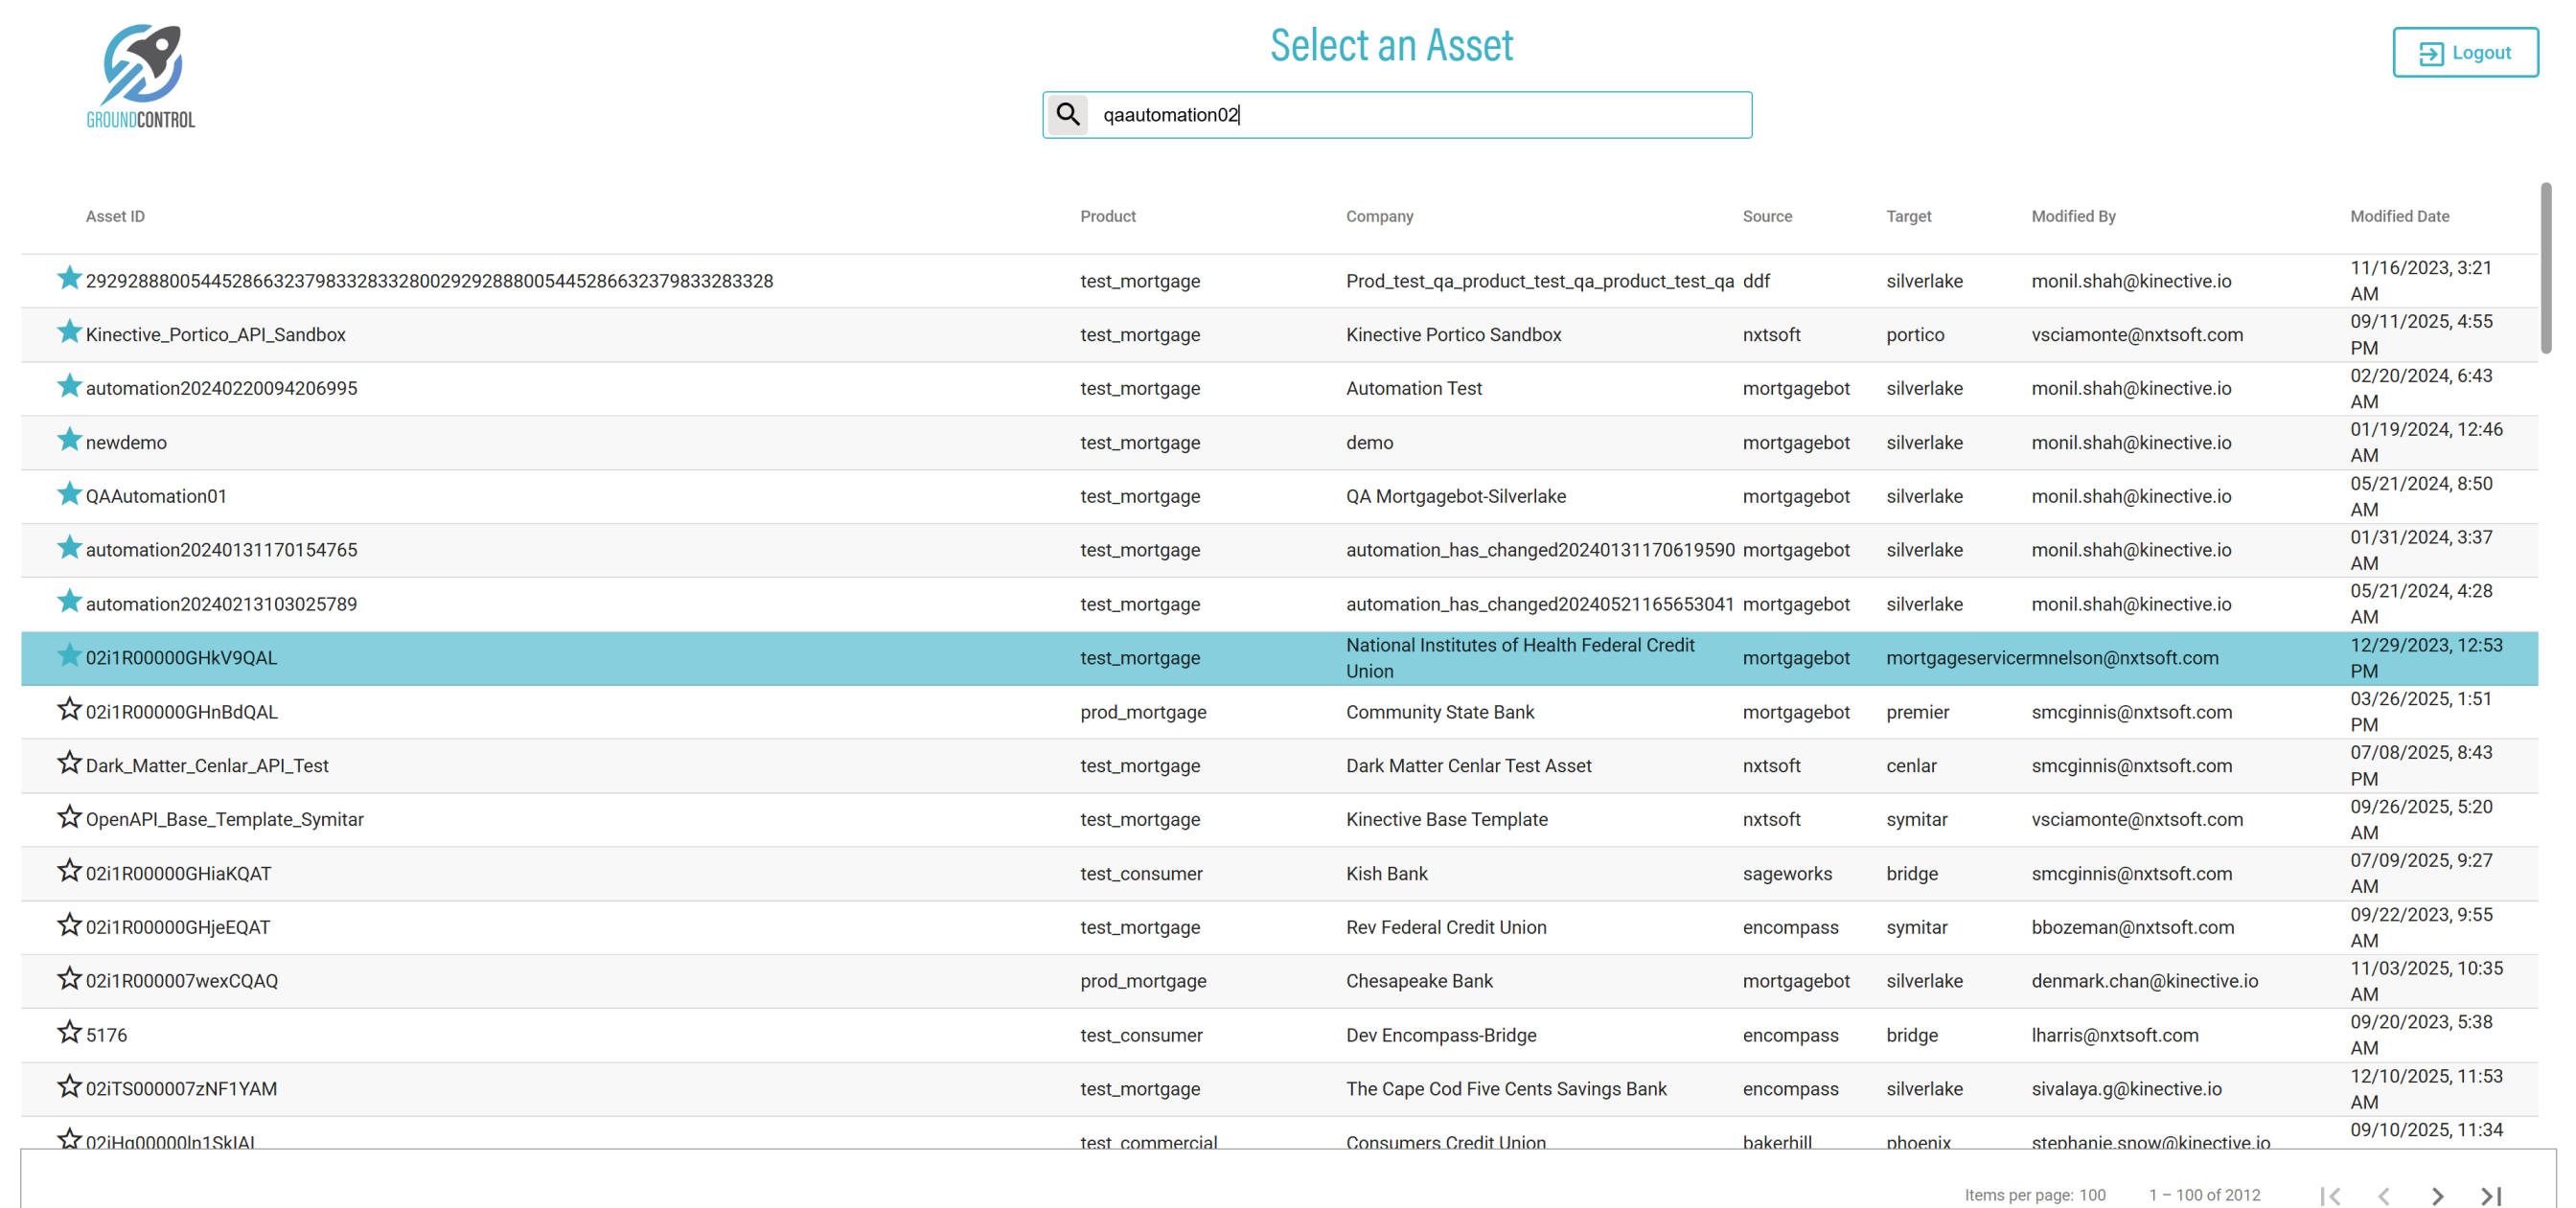This screenshot has width=2576, height=1208.
Task: Unstar the newdemo asset
Action: tap(69, 440)
